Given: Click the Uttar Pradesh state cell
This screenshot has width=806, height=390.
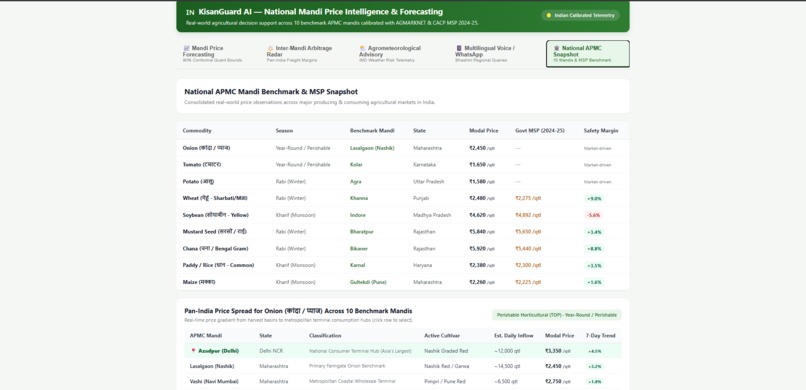Looking at the screenshot, I should coord(429,181).
